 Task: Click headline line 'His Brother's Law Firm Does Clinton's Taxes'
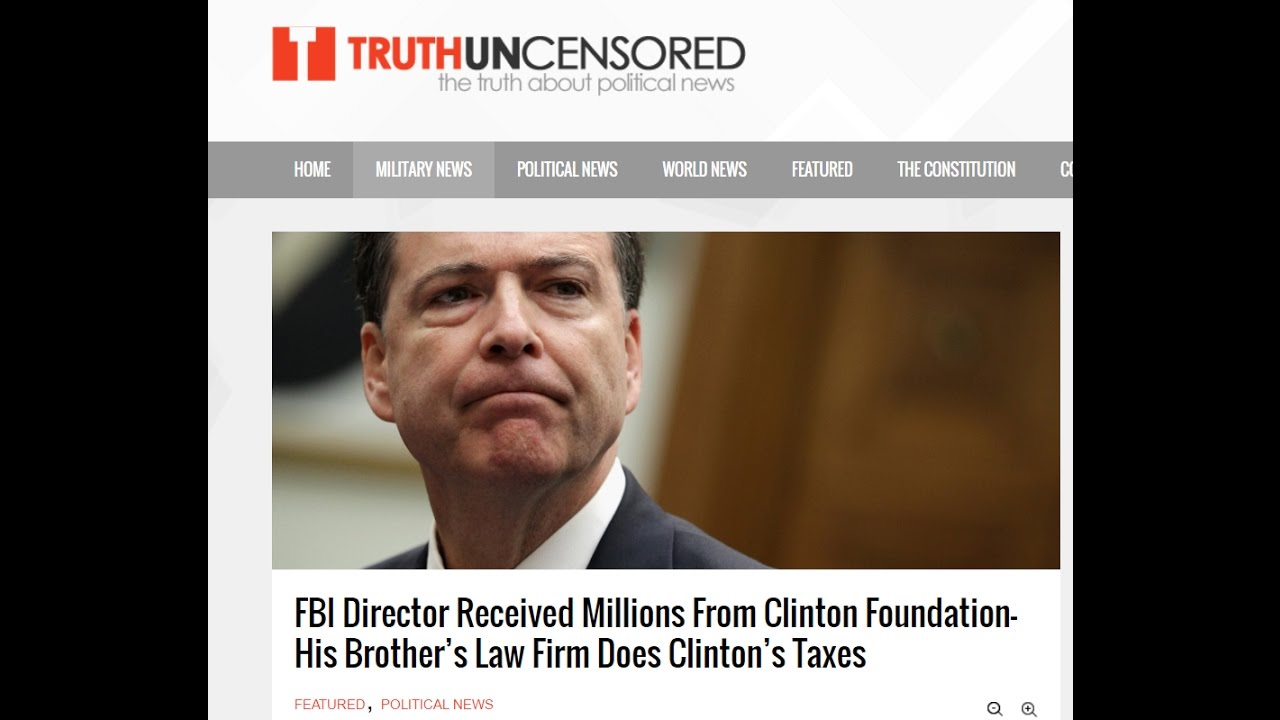point(580,654)
